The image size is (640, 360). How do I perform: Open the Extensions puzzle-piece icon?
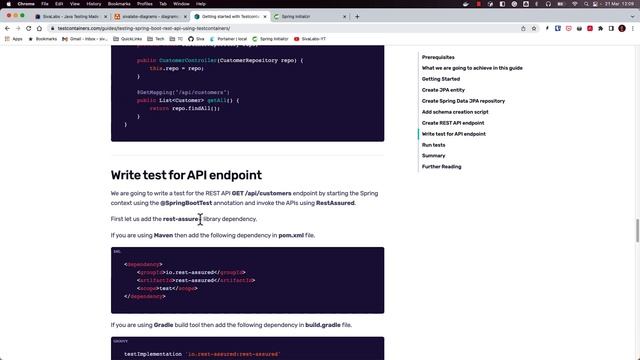click(x=600, y=29)
